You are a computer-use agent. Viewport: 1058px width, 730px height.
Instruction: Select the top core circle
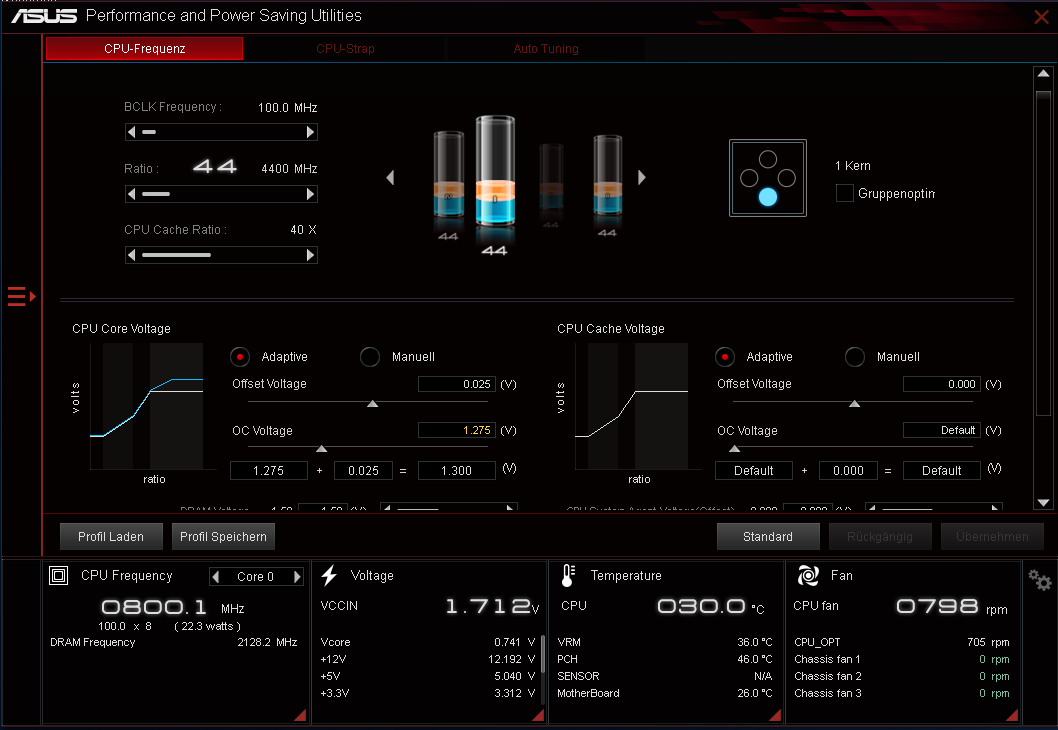coord(768,159)
